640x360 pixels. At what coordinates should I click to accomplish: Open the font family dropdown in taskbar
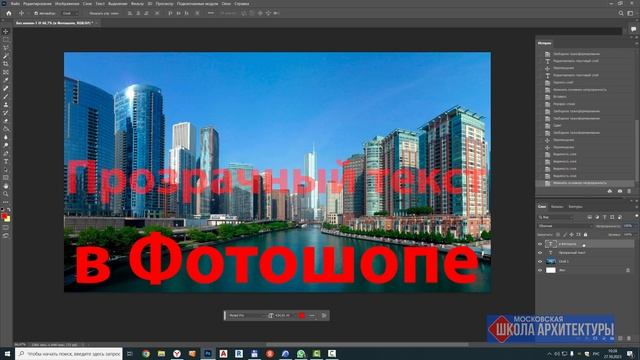247,316
